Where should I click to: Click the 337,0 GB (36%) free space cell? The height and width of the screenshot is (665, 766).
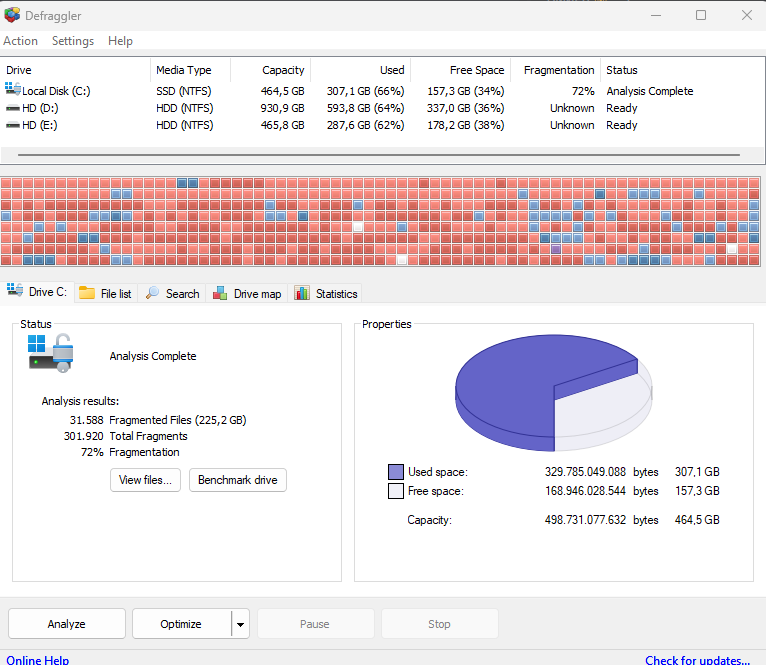tap(466, 108)
